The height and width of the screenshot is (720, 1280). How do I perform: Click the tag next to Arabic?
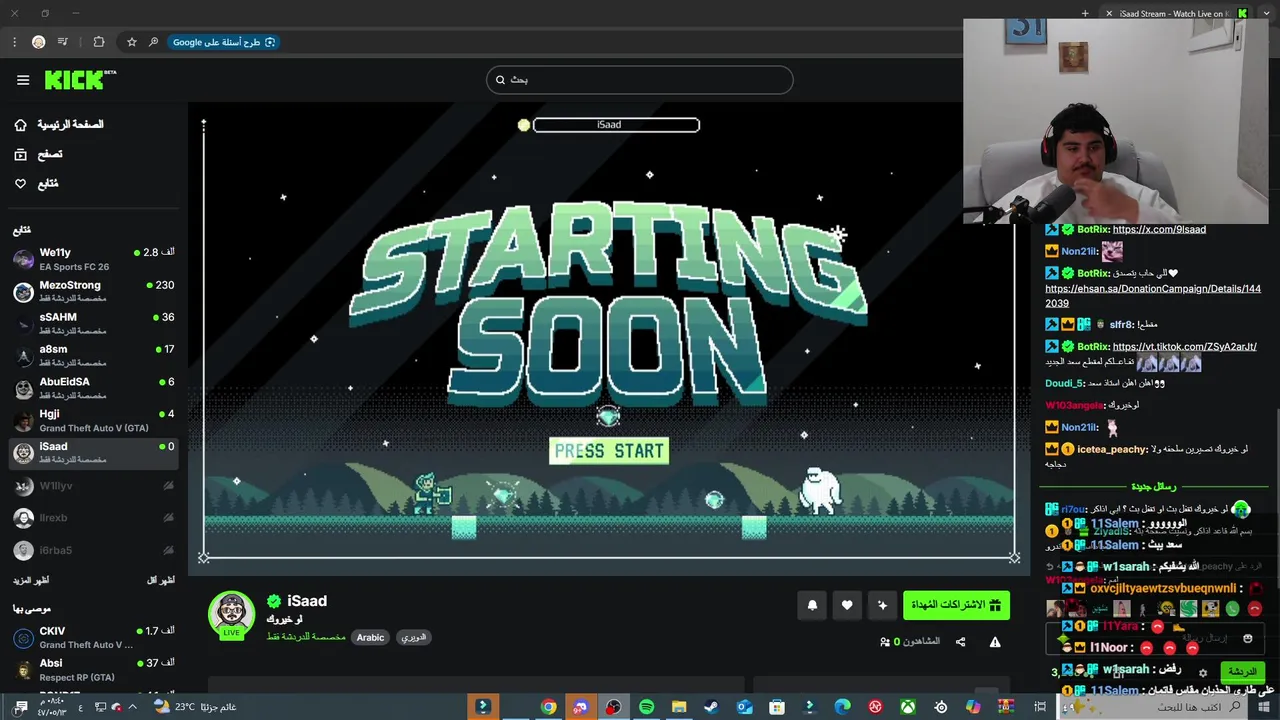pyautogui.click(x=413, y=637)
